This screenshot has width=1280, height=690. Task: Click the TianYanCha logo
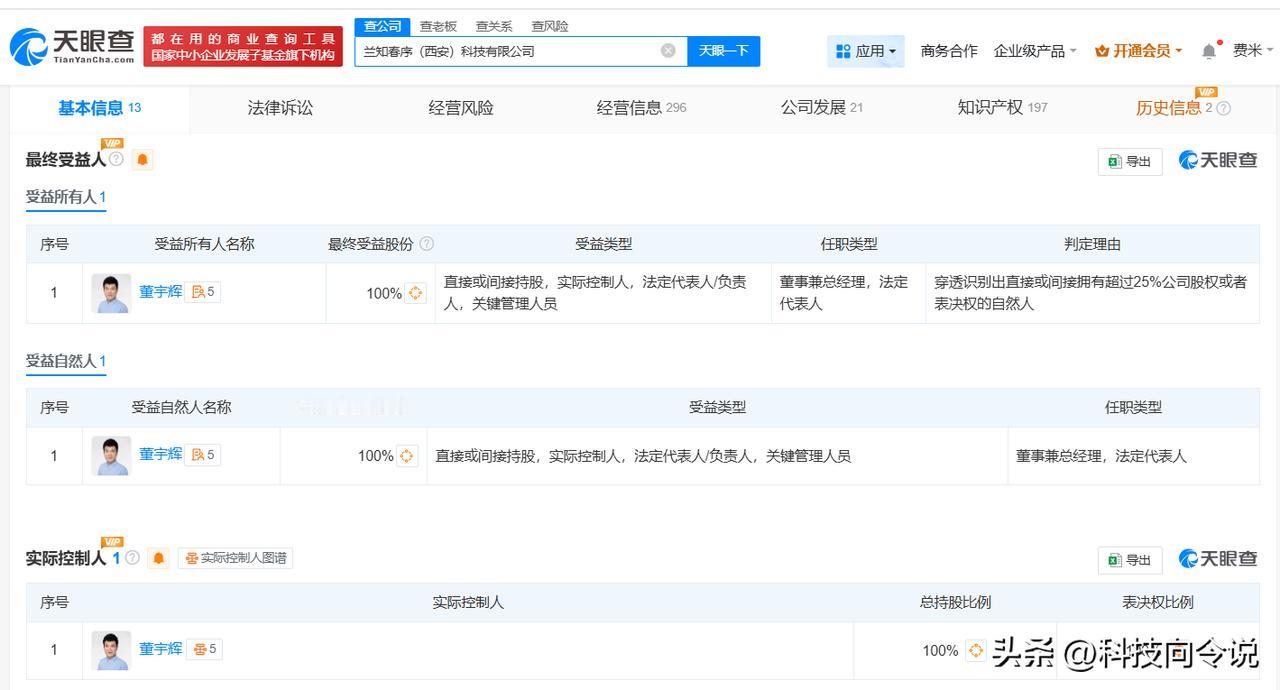(x=72, y=46)
